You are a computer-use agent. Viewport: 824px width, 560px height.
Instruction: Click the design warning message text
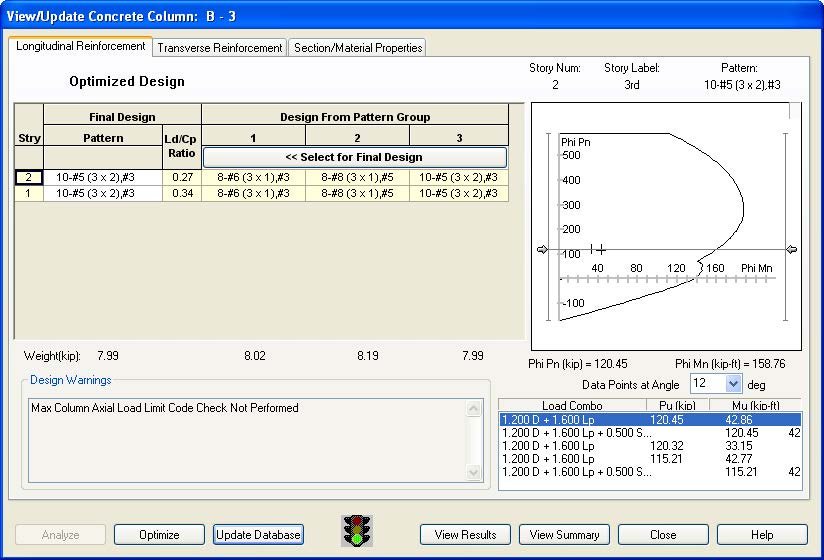tap(164, 408)
